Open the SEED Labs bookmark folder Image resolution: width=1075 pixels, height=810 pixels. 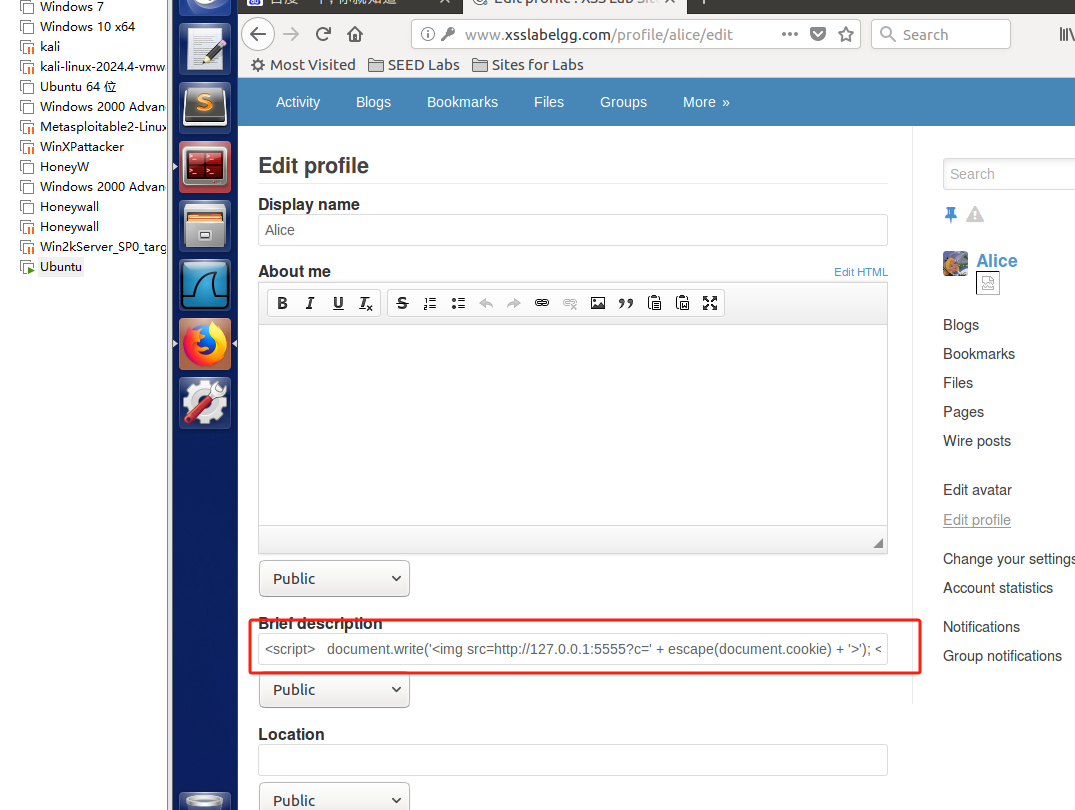pos(414,65)
